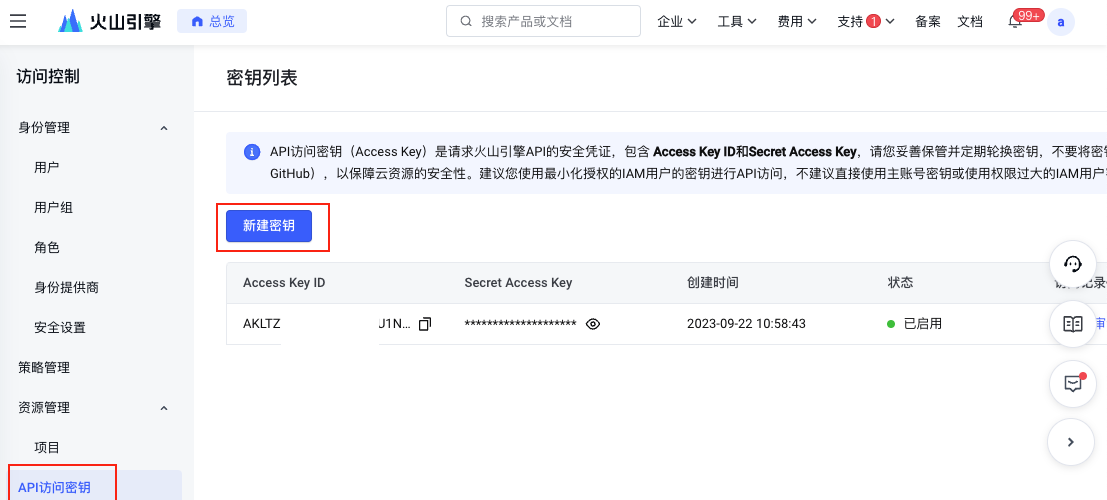Open customer service headset widget
1107x500 pixels.
point(1073,264)
